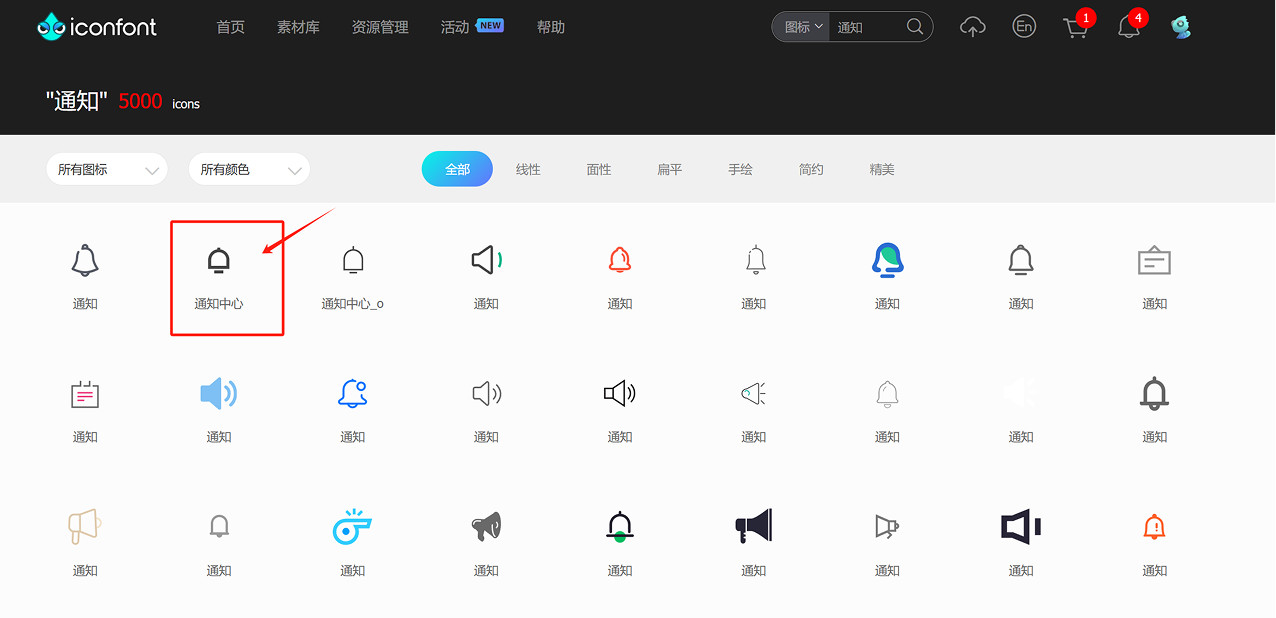
Task: Open the 所有图标 filter dropdown
Action: (x=106, y=169)
